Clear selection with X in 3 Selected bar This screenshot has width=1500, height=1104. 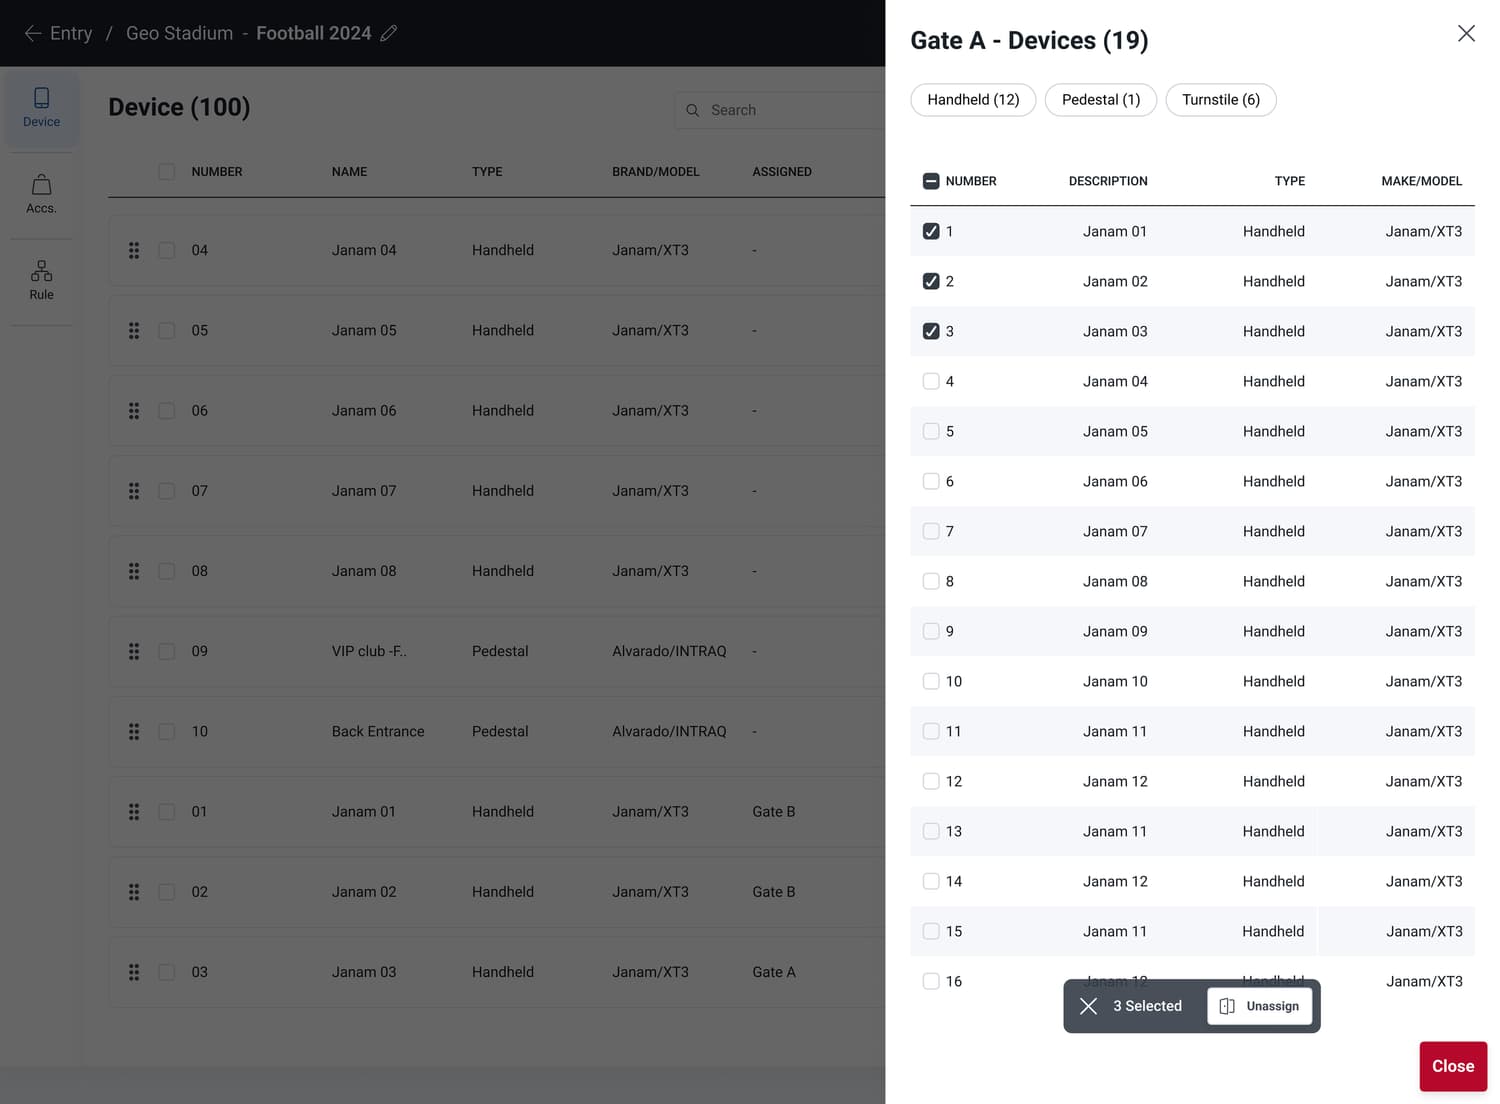tap(1089, 1006)
